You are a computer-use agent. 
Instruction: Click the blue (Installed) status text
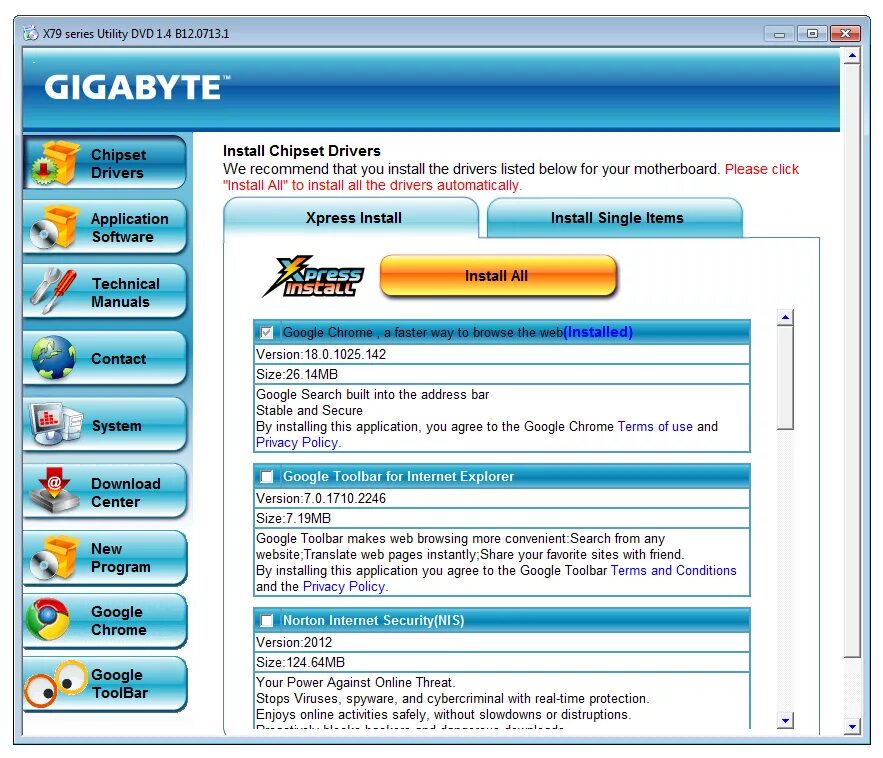598,332
